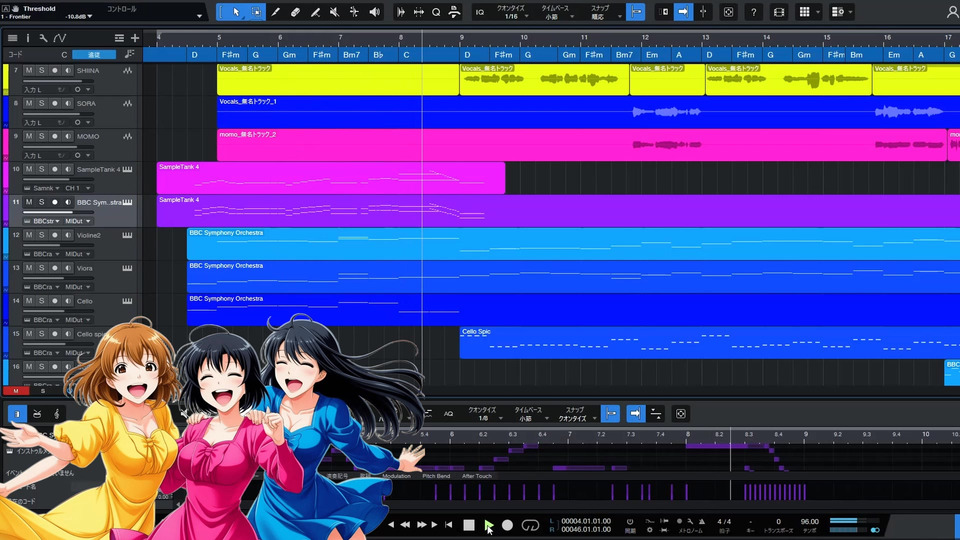Viewport: 960px width, 540px height.
Task: Mute the SHIINA track
Action: 29,70
